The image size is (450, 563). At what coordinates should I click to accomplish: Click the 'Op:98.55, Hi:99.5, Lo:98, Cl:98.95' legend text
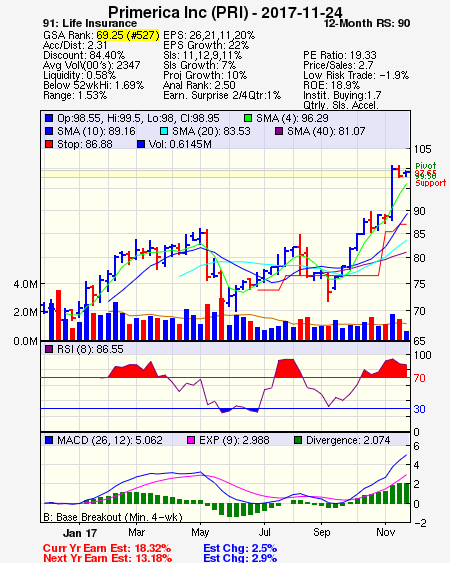138,118
